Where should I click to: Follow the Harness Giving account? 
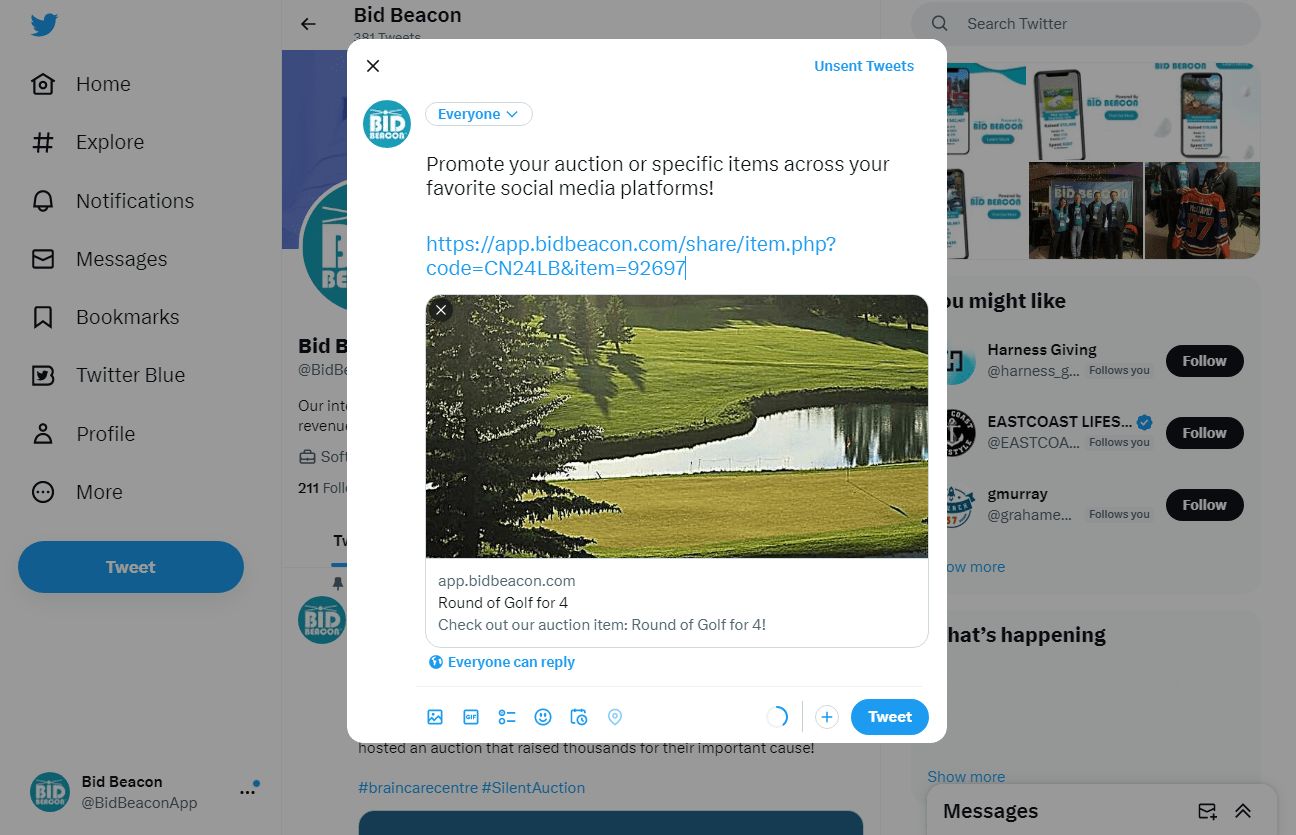(1205, 361)
